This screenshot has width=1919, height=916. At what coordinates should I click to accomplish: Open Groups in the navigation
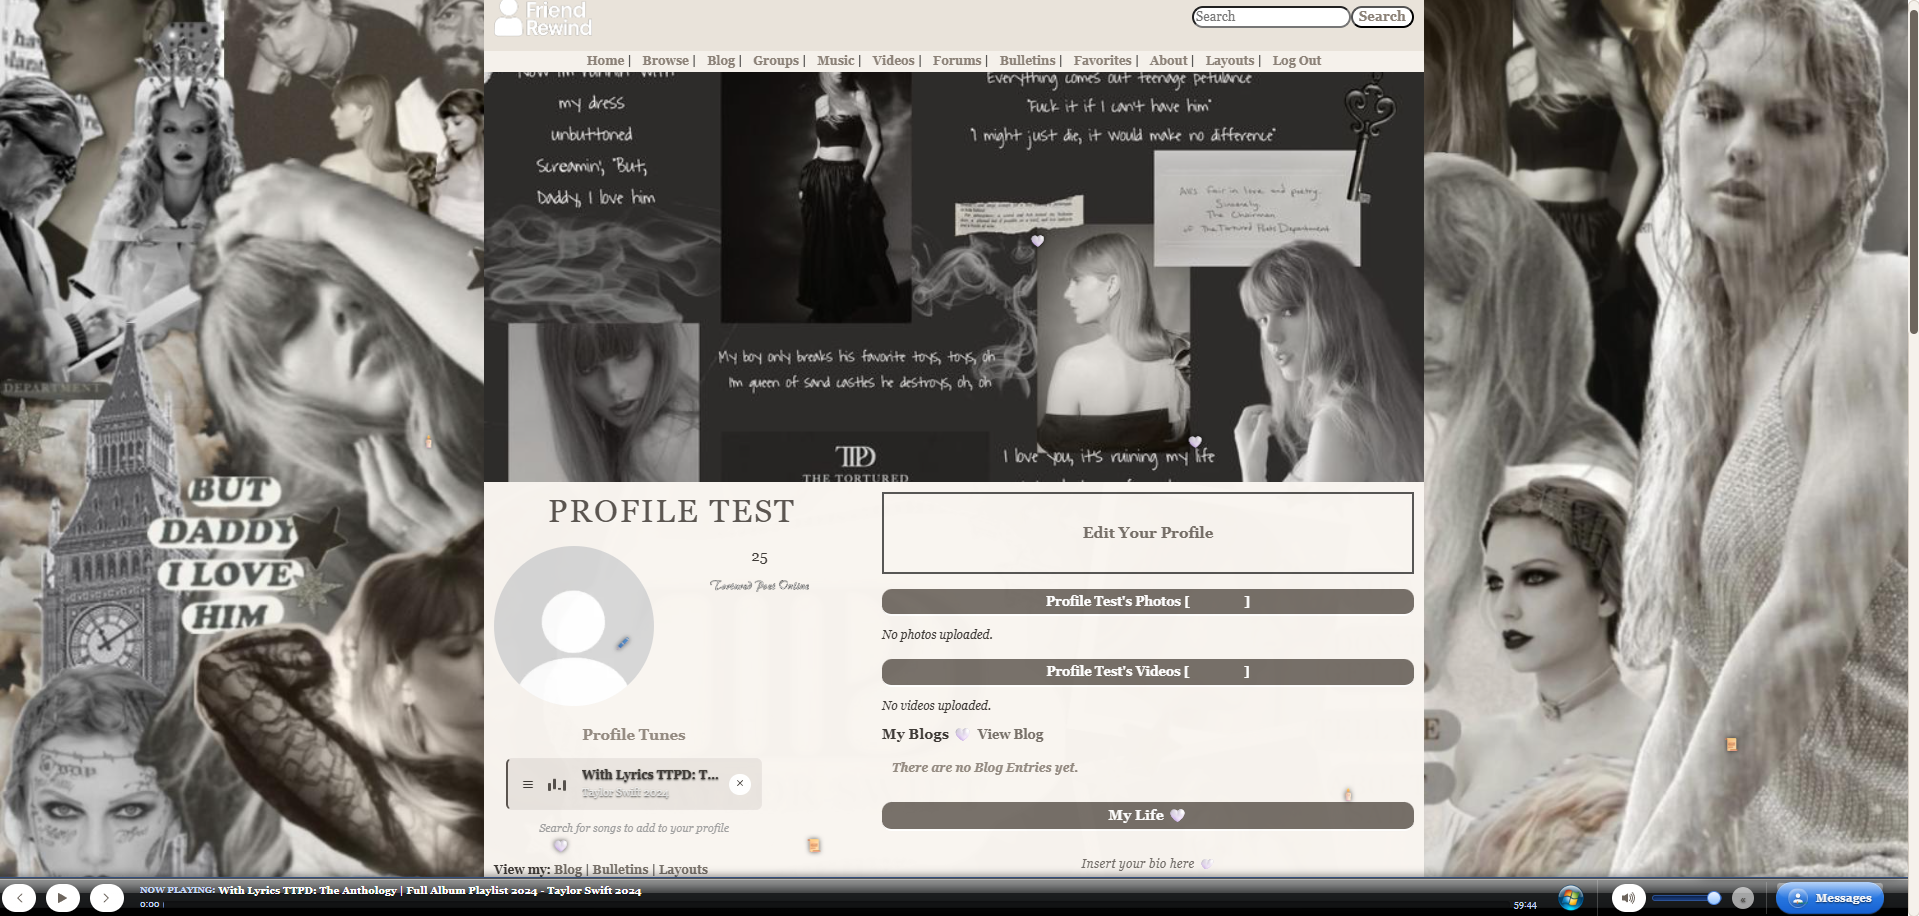tap(776, 61)
